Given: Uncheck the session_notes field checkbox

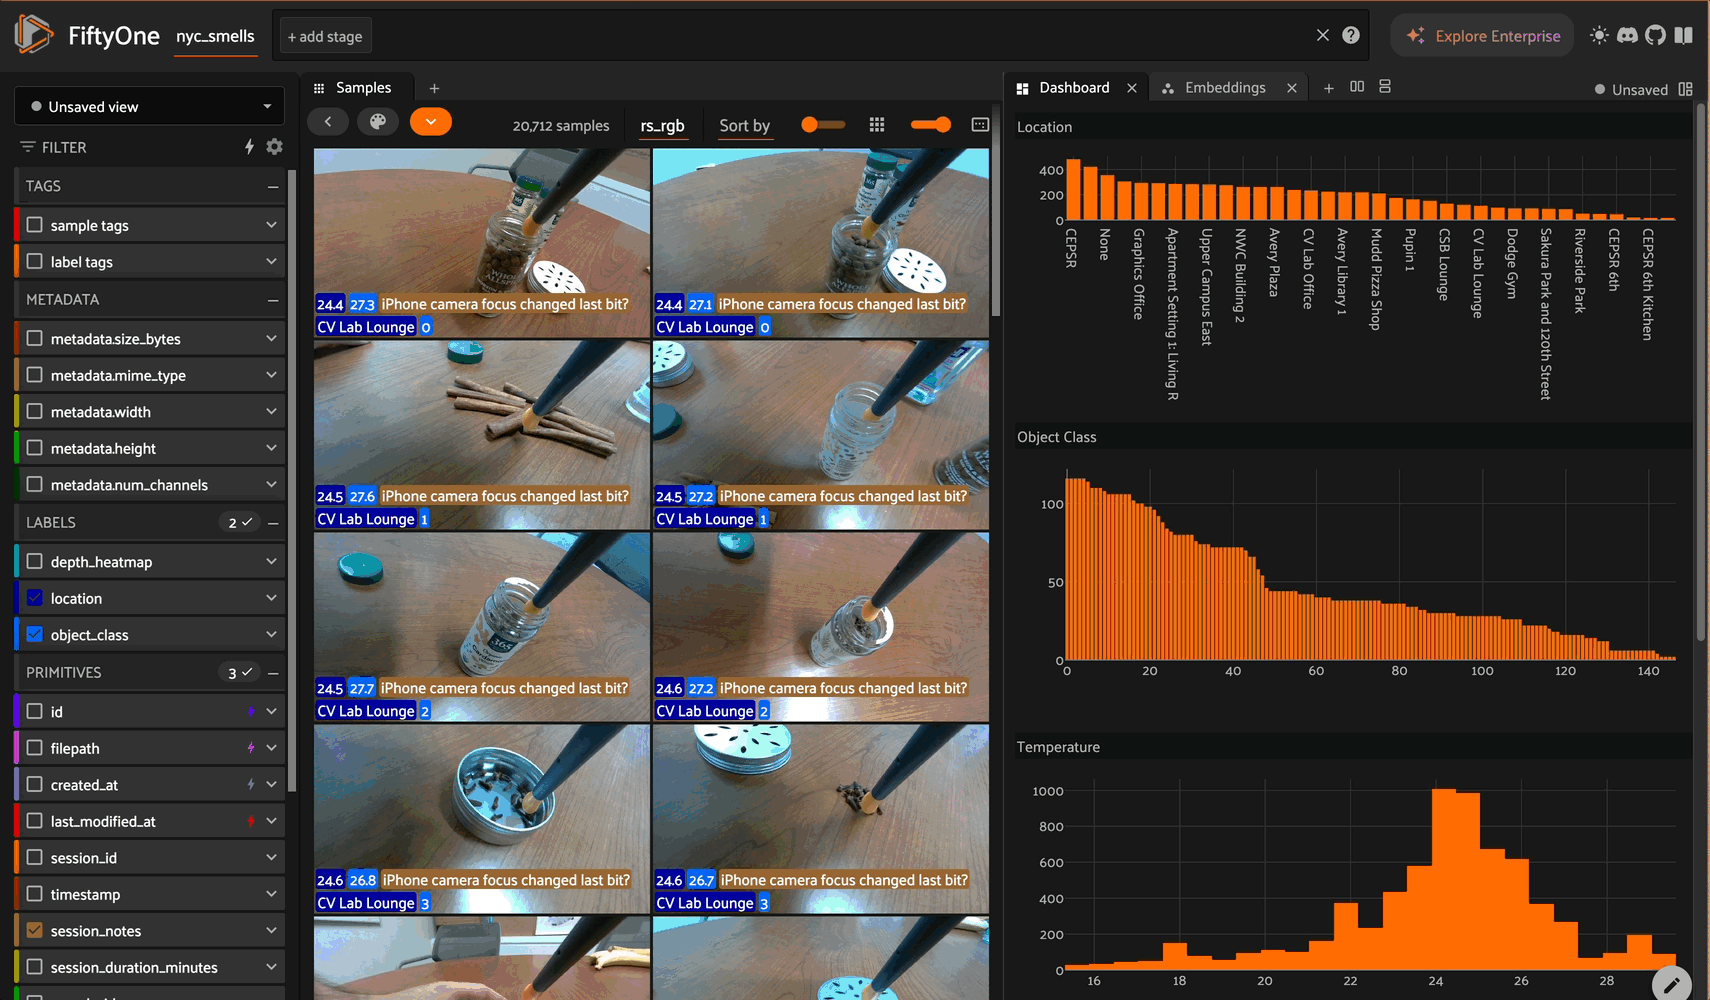Looking at the screenshot, I should click(x=35, y=931).
